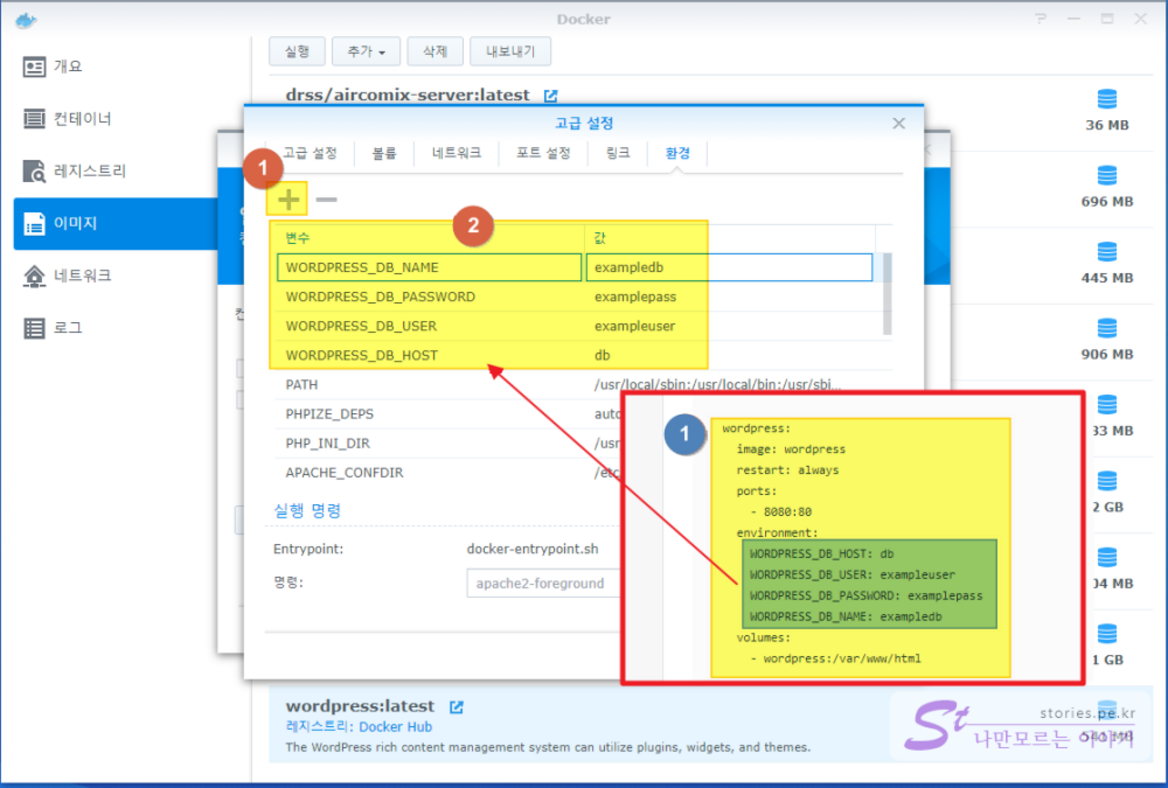Select 네트워크 network in sidebar

81,275
